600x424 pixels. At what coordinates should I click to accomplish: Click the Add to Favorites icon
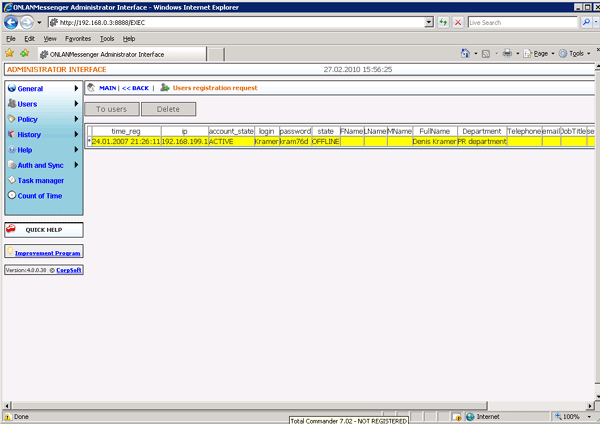click(x=24, y=53)
